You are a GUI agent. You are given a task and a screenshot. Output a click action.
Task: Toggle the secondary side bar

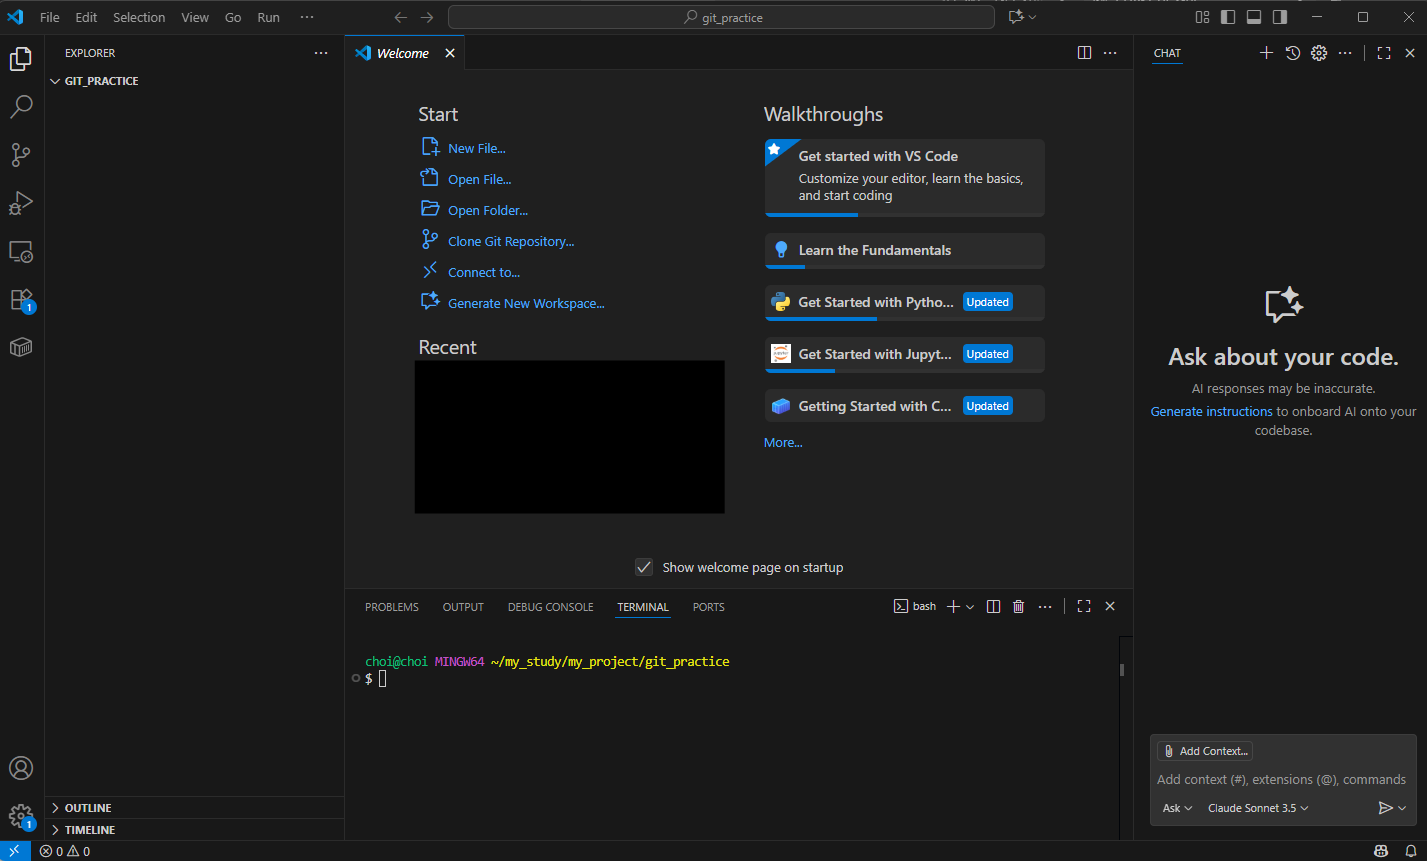coord(1280,17)
